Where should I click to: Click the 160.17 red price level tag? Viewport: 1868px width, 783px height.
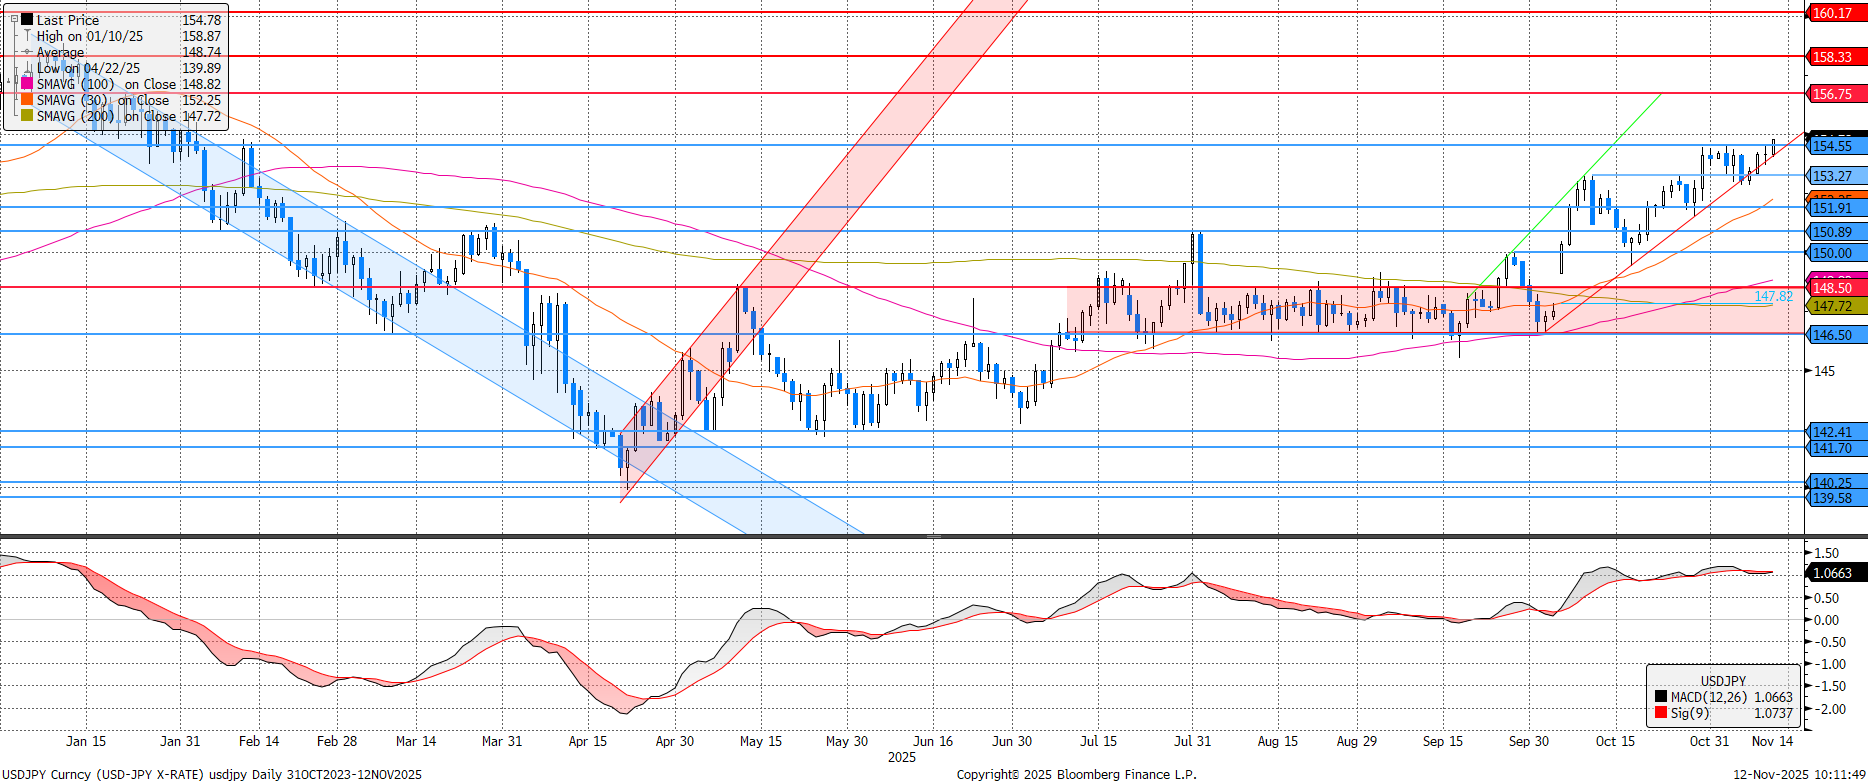tap(1836, 13)
